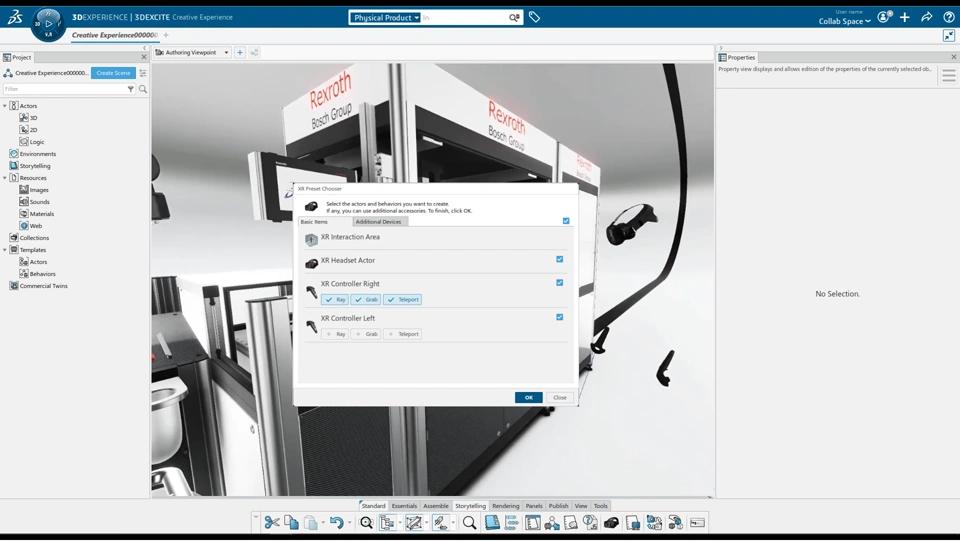960x541 pixels.
Task: Toggle the select-all checkbox atop the dialog
Action: [x=566, y=221]
